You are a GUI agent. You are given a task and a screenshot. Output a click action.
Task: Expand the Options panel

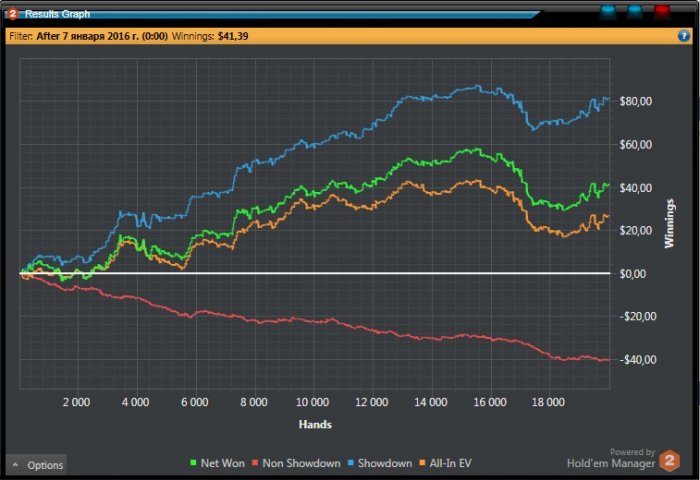[x=37, y=465]
